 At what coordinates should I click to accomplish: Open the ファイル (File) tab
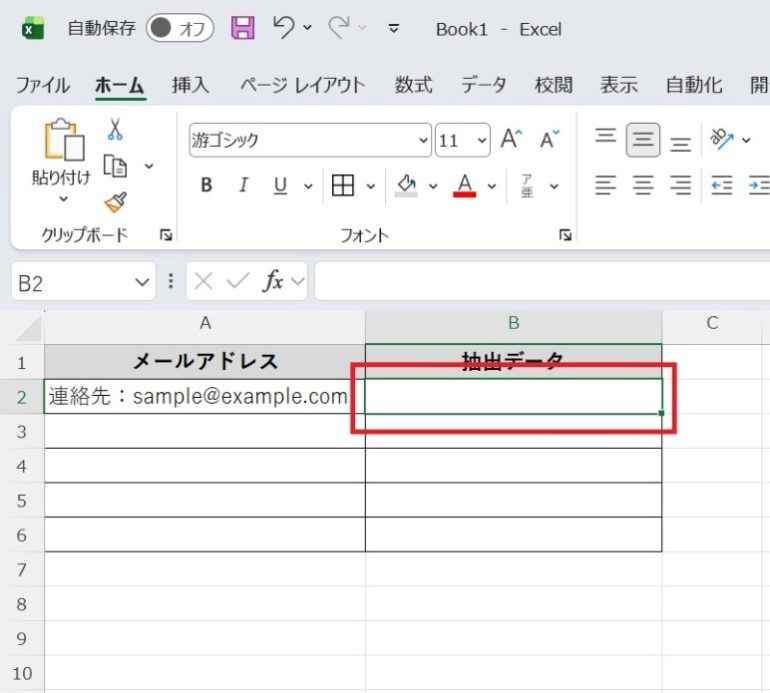coord(43,85)
